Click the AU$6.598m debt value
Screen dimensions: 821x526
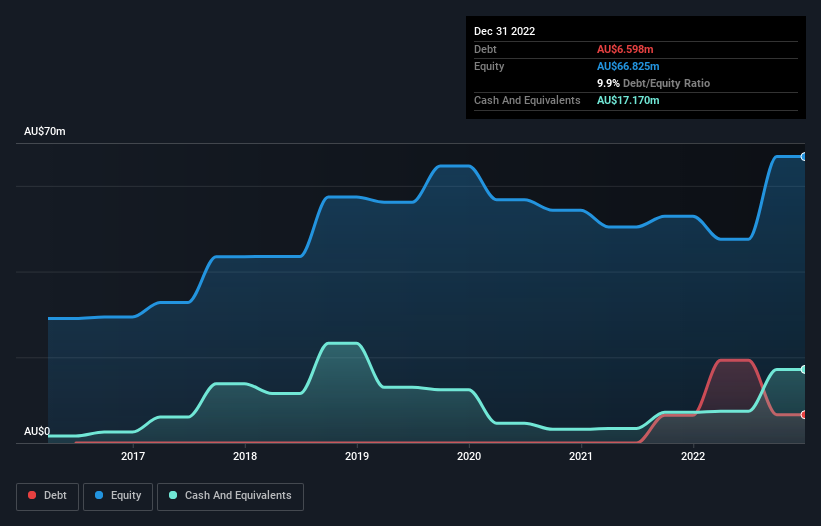pos(625,49)
